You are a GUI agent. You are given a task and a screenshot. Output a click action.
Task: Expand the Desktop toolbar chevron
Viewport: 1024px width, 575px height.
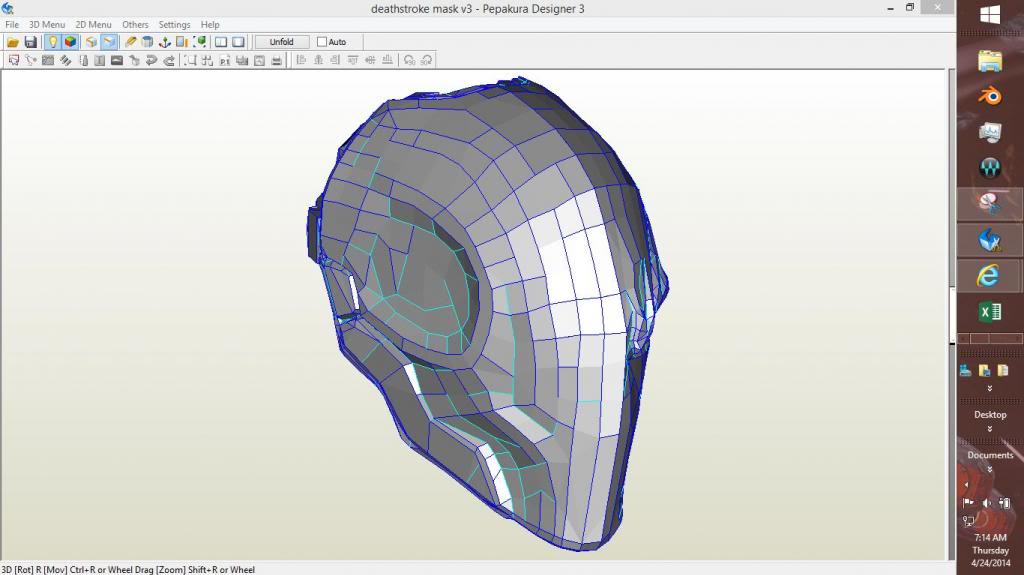[990, 429]
